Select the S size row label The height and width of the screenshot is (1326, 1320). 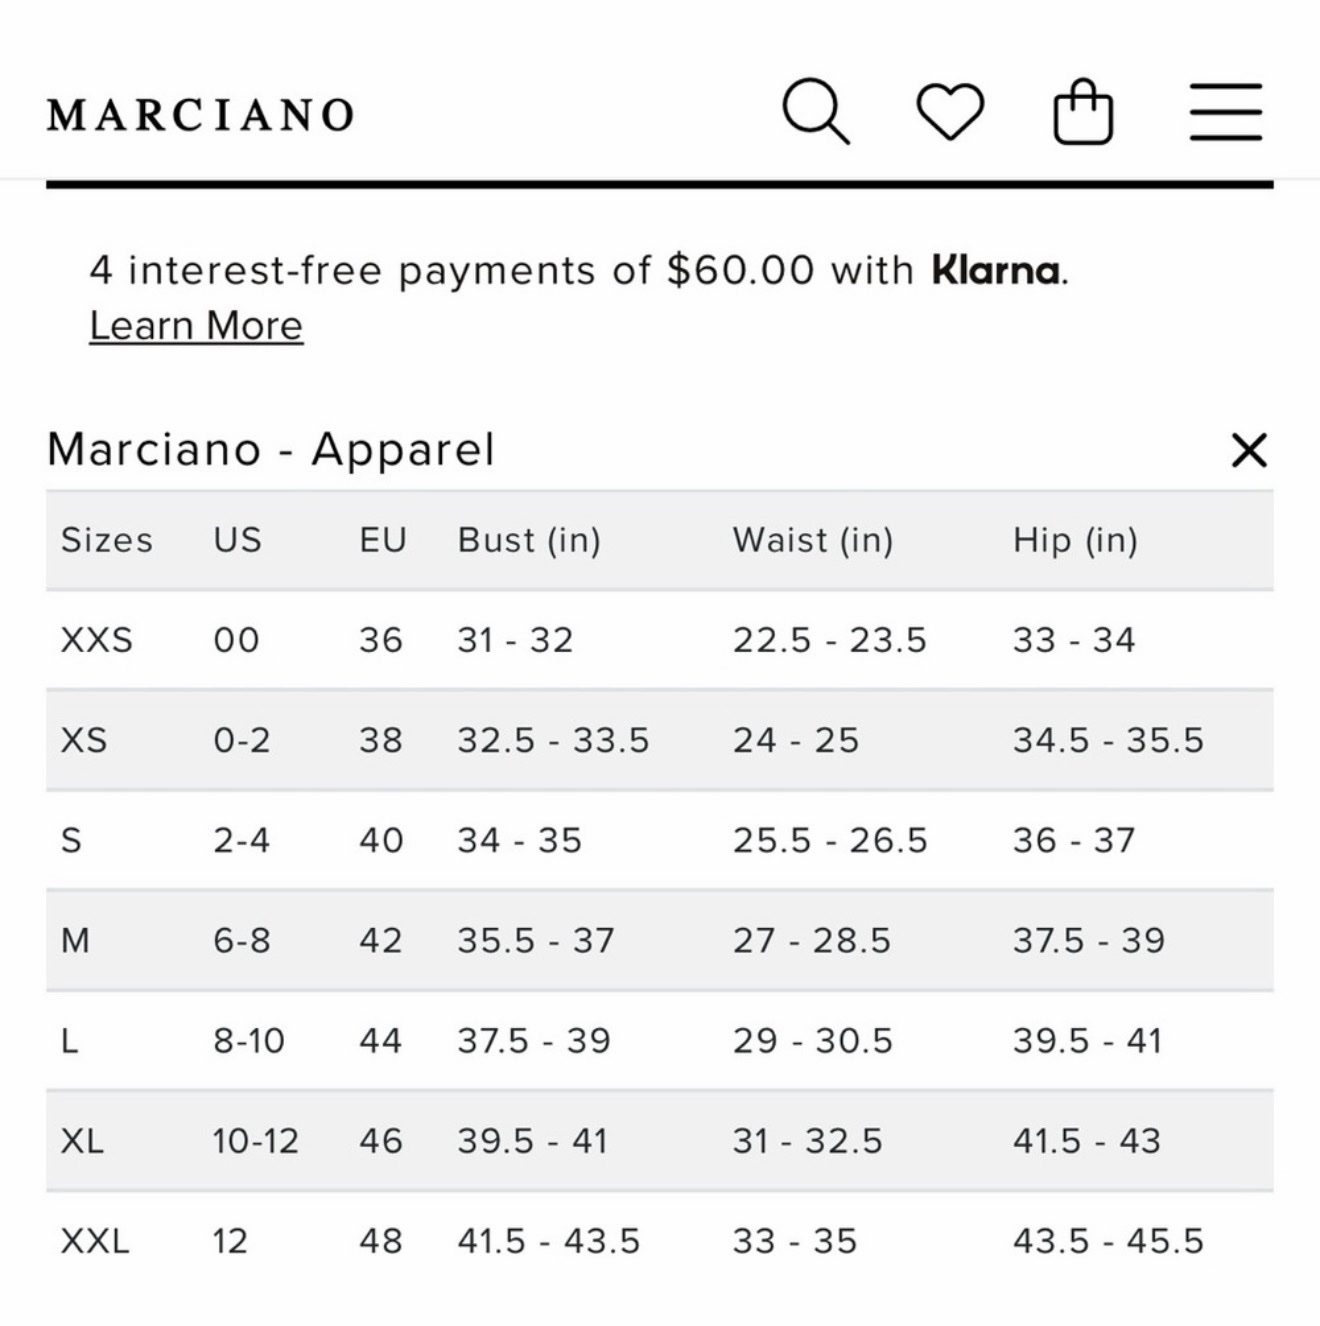[71, 840]
